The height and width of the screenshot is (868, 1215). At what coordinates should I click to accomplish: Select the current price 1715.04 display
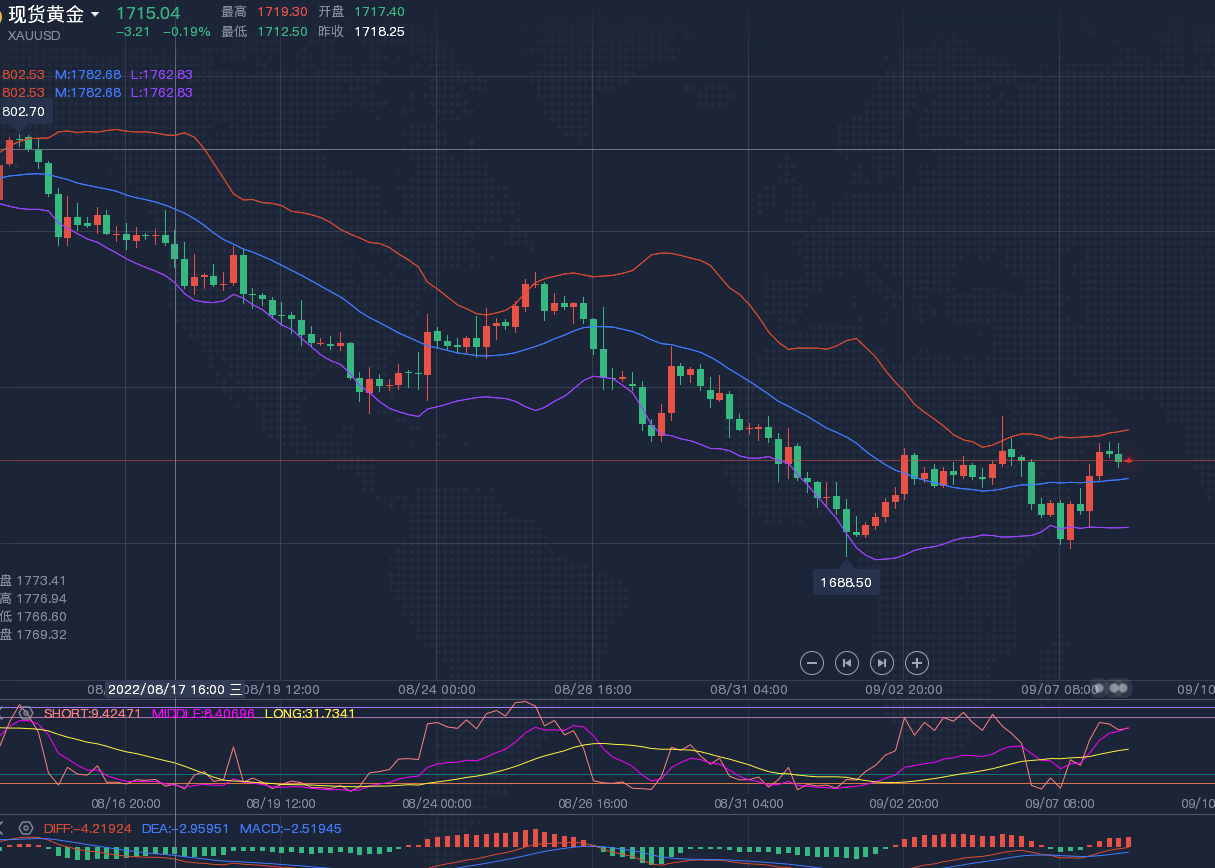[148, 13]
